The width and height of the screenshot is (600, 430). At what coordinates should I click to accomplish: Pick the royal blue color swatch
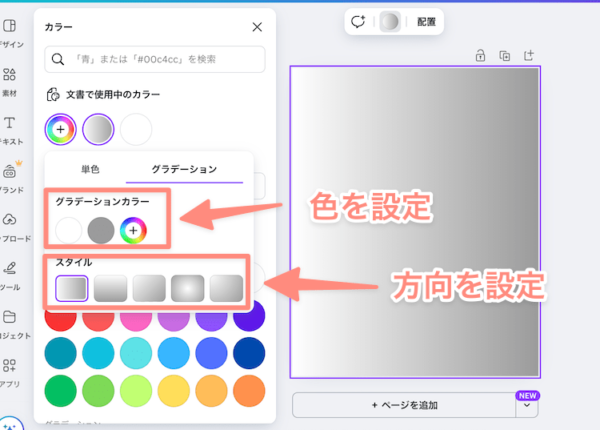point(211,353)
